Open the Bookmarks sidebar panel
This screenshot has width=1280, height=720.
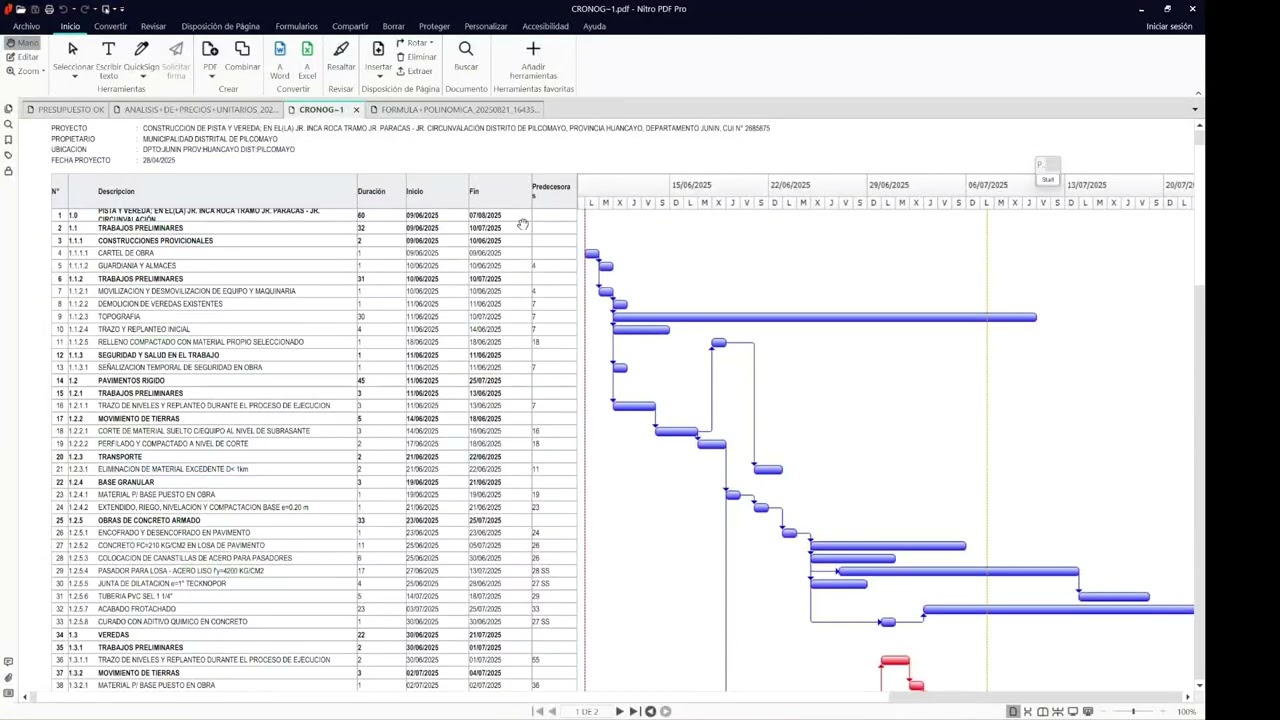coord(8,140)
